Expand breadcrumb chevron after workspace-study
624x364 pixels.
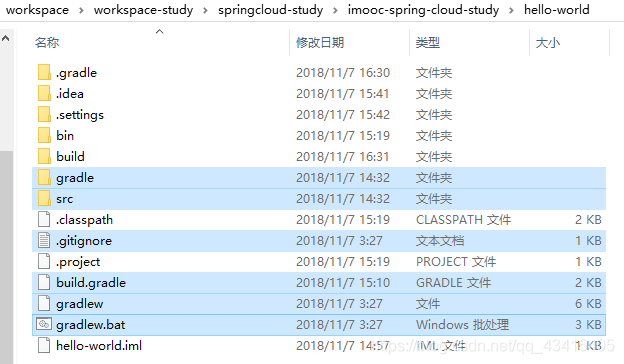(205, 10)
